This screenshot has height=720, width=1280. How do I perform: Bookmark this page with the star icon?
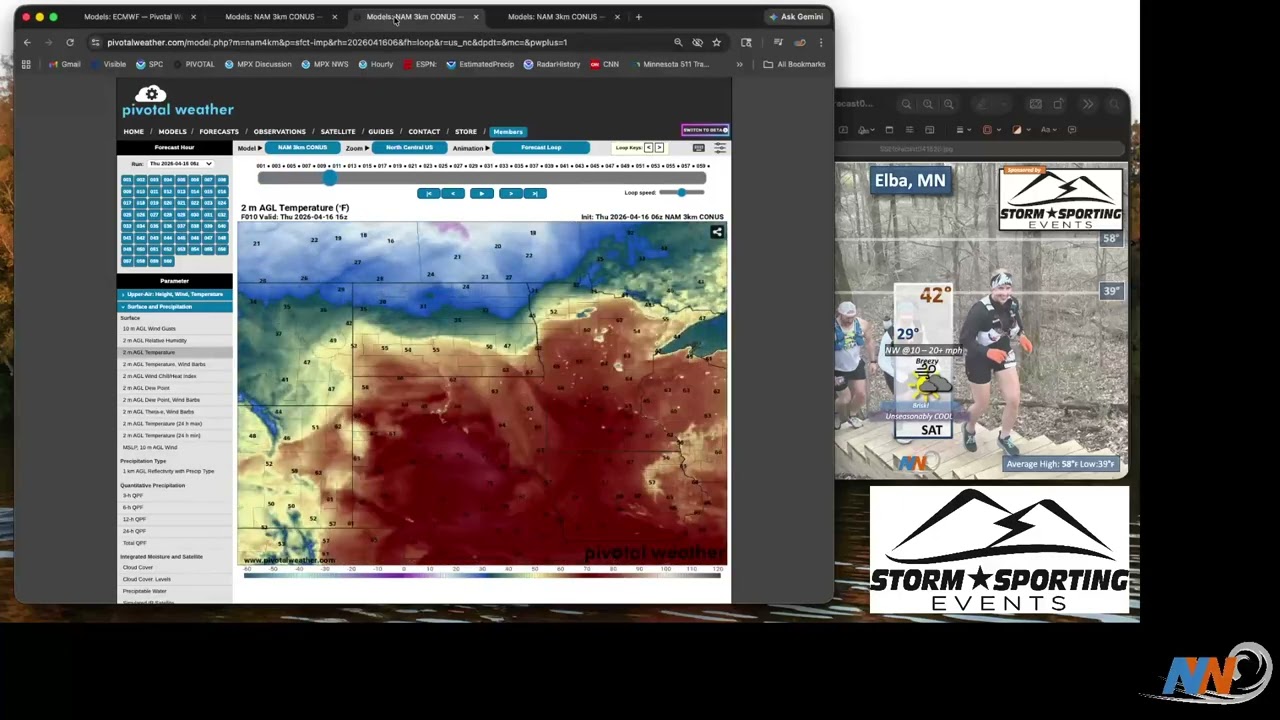[716, 43]
